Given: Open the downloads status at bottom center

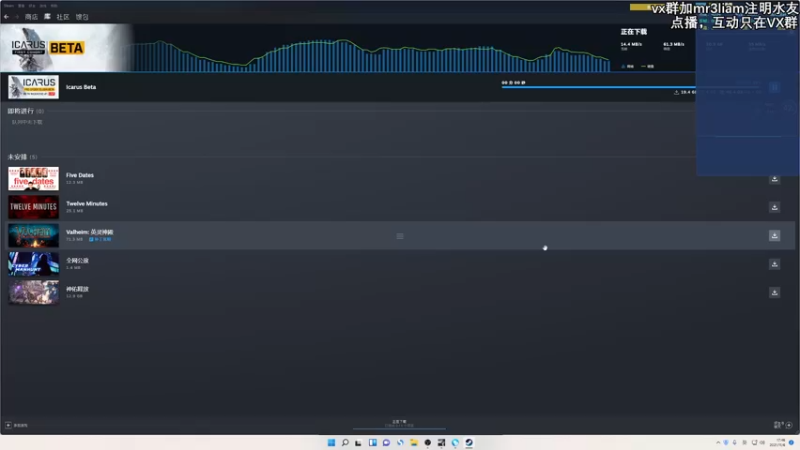Looking at the screenshot, I should (399, 423).
